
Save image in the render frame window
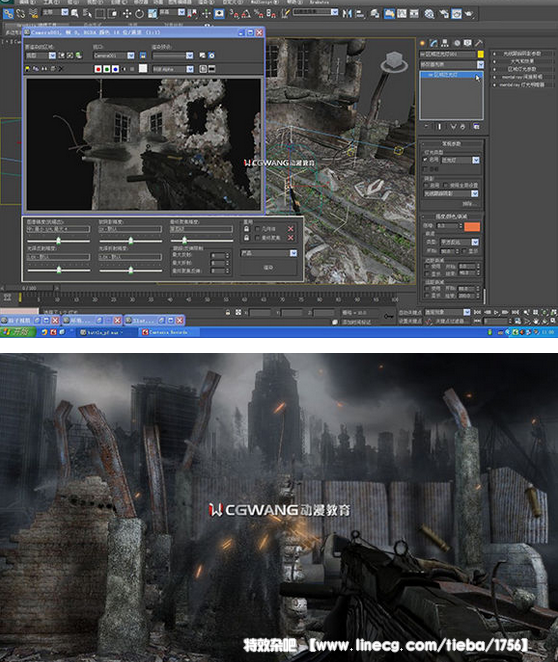(27, 68)
